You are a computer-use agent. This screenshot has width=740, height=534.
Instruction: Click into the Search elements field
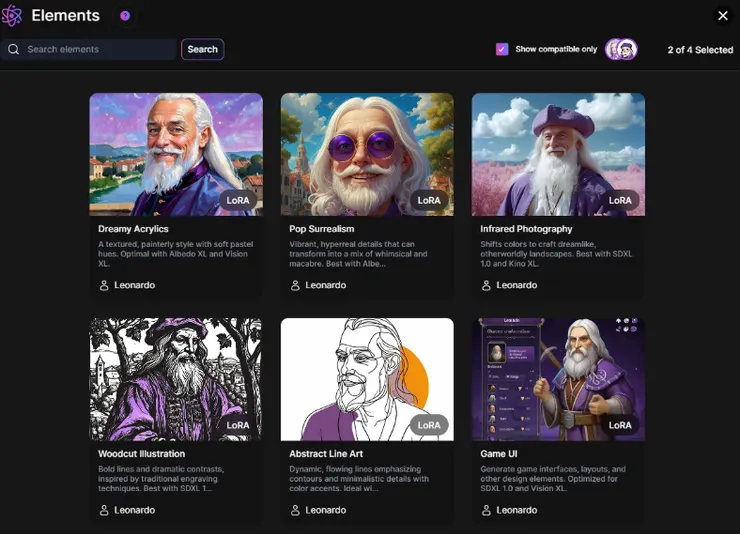(x=89, y=49)
